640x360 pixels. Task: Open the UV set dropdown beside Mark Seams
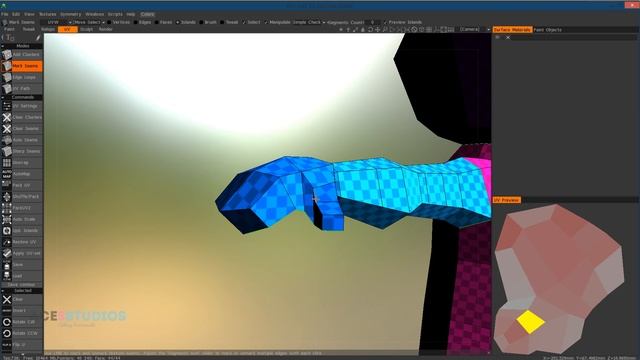pos(56,22)
